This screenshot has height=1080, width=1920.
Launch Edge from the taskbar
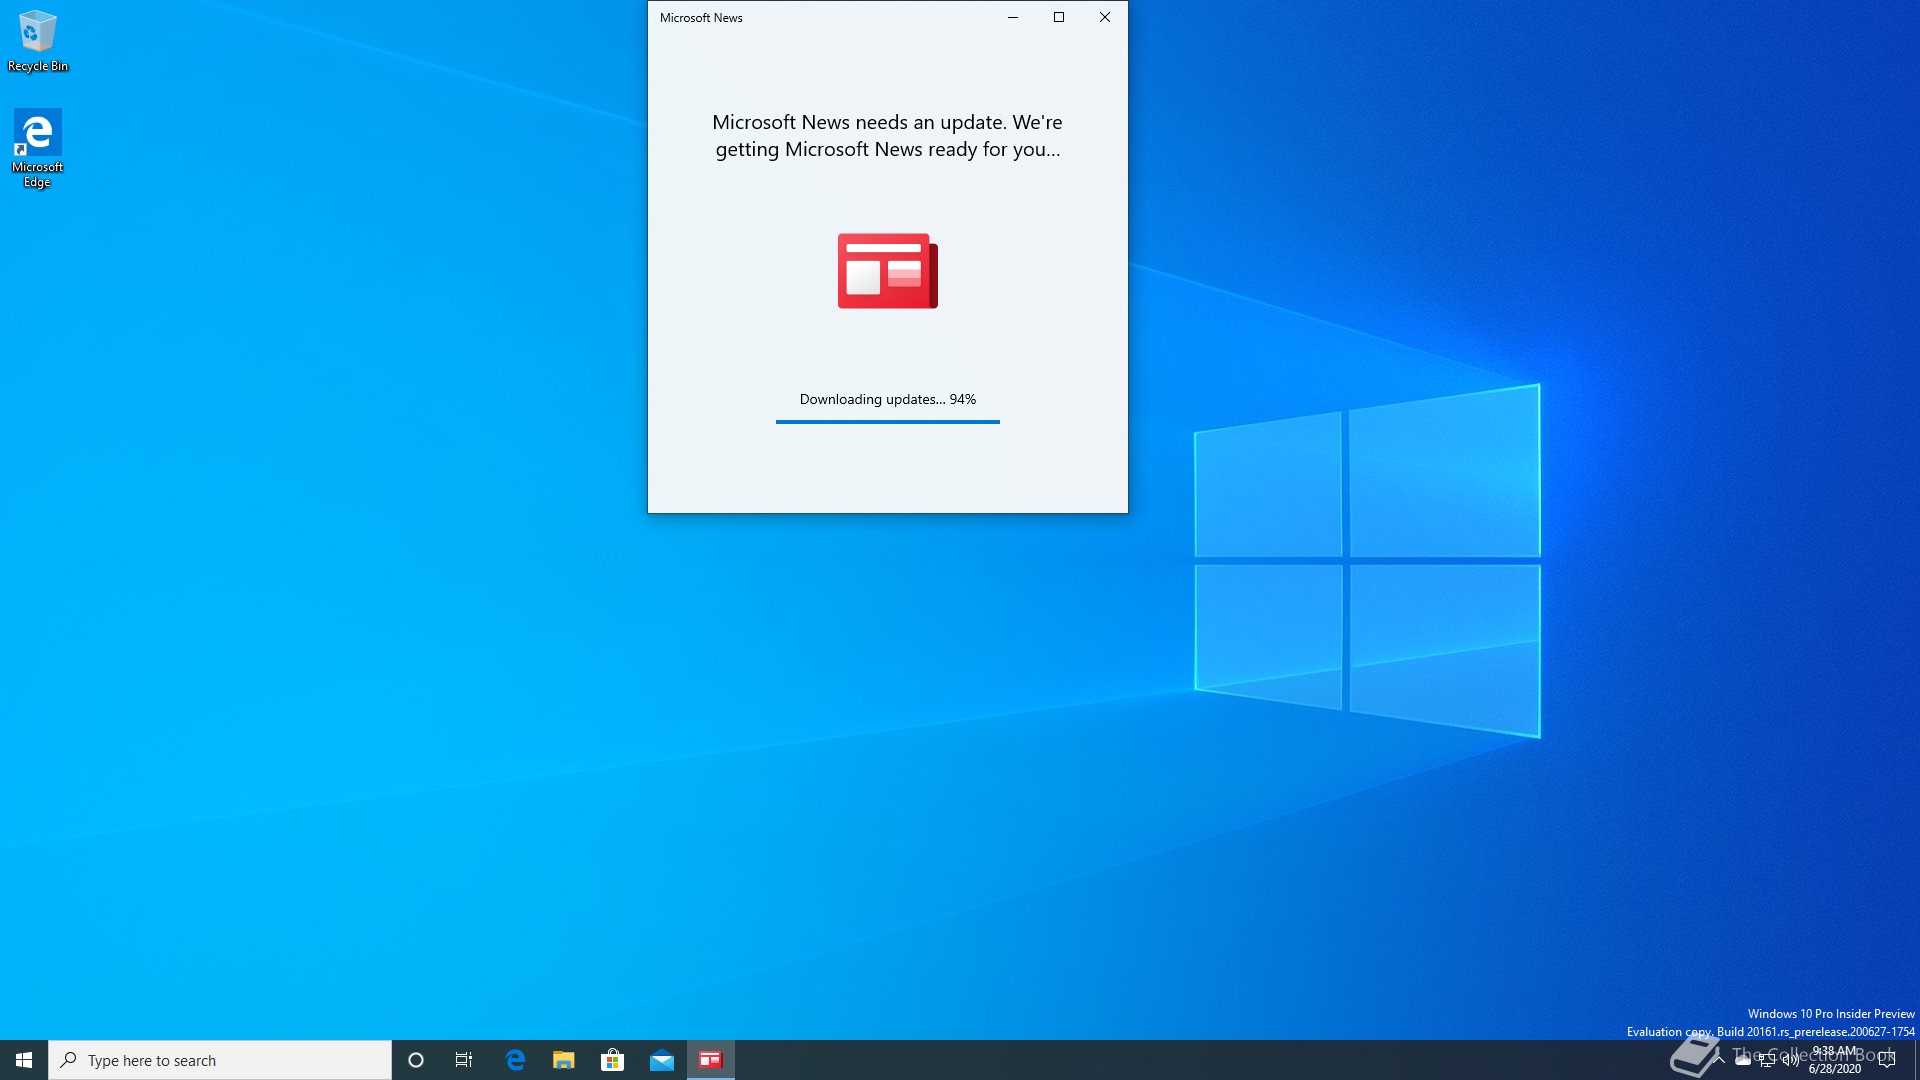tap(515, 1060)
